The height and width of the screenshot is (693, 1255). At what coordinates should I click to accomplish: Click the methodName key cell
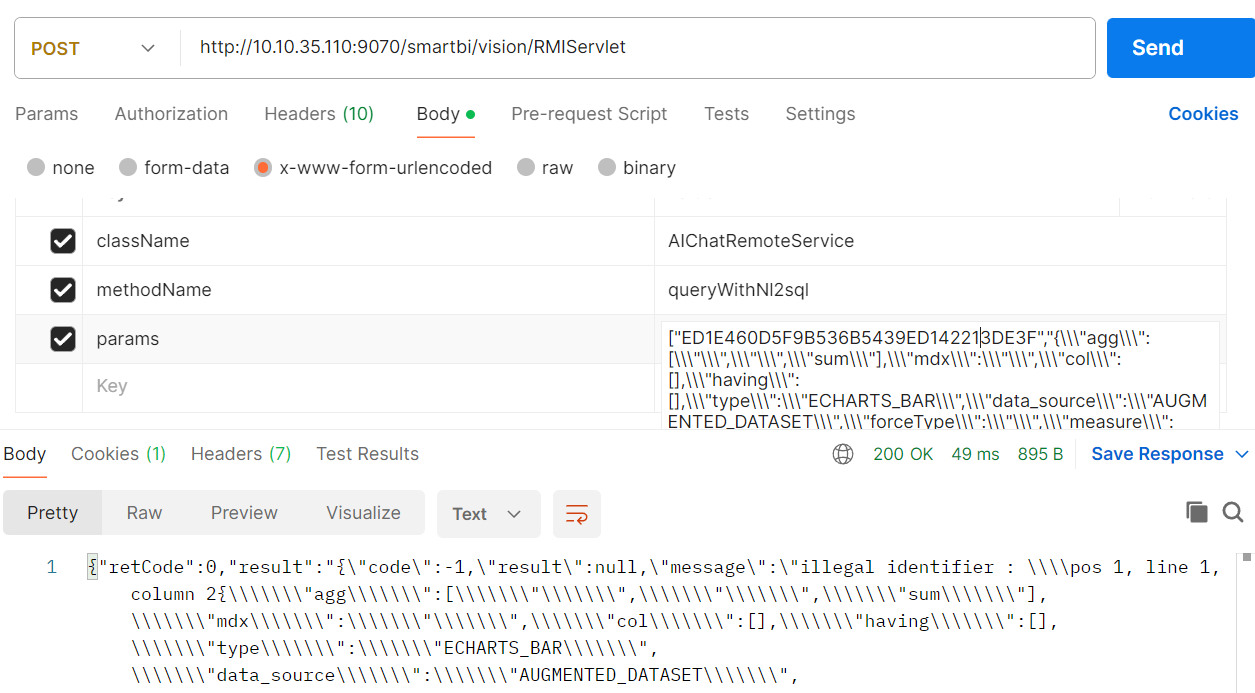(x=368, y=290)
